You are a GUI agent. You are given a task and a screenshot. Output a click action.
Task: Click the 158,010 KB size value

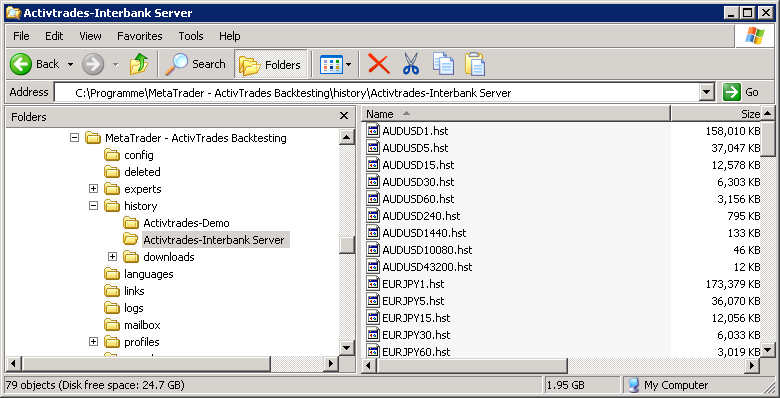[733, 131]
